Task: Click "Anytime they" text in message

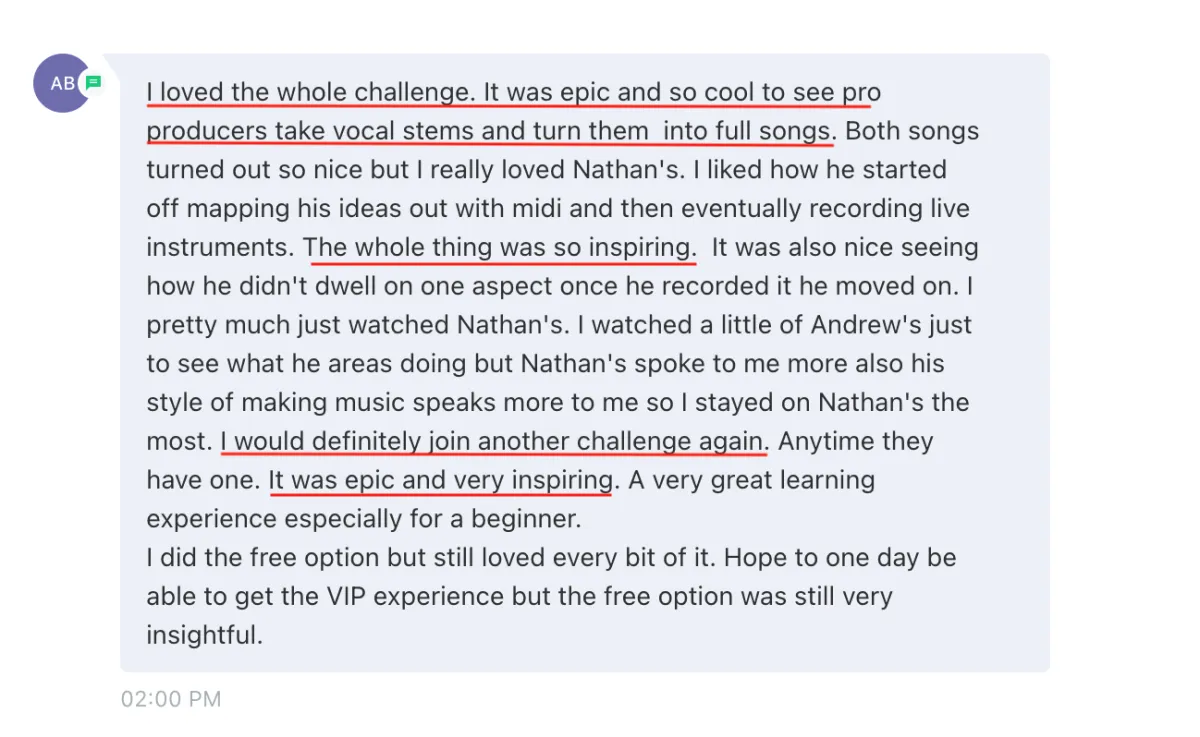Action: [x=855, y=442]
